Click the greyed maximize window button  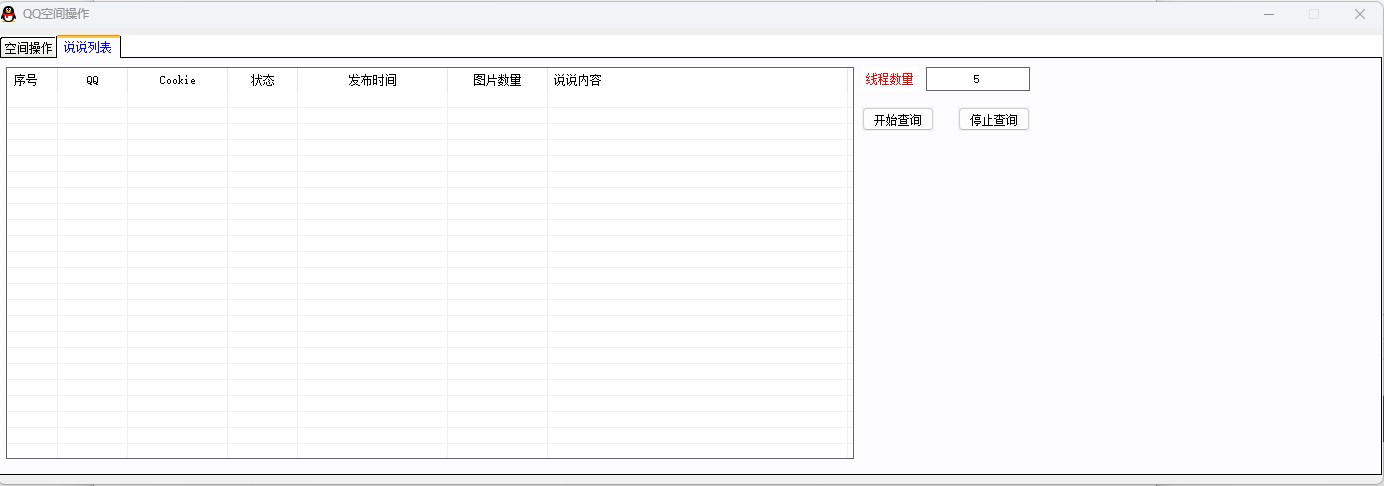[1314, 14]
